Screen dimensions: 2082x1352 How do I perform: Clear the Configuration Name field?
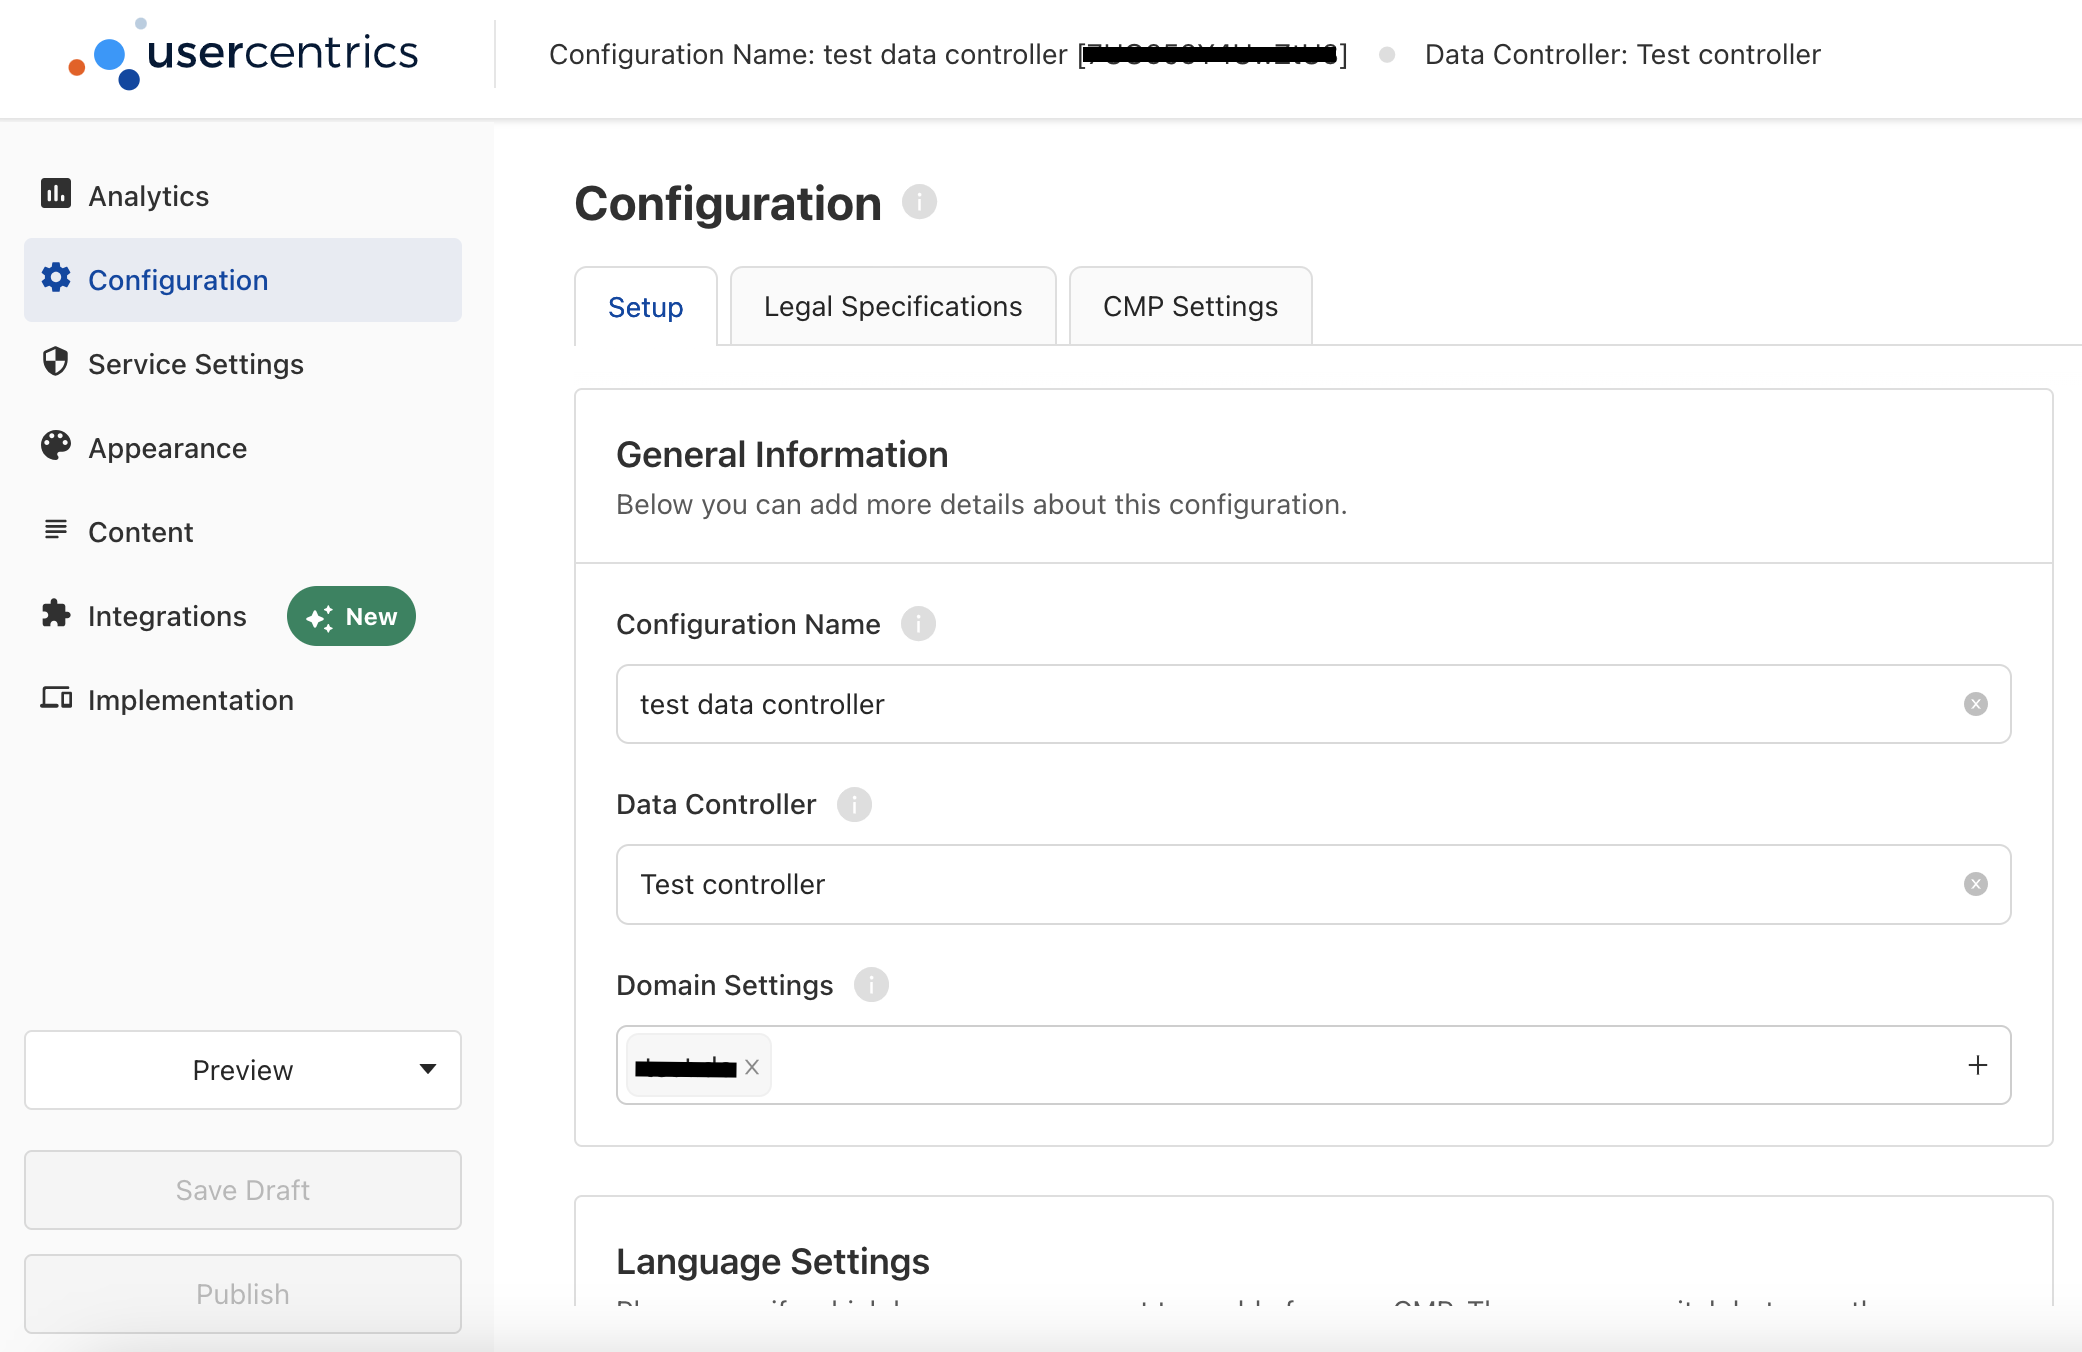(1975, 704)
